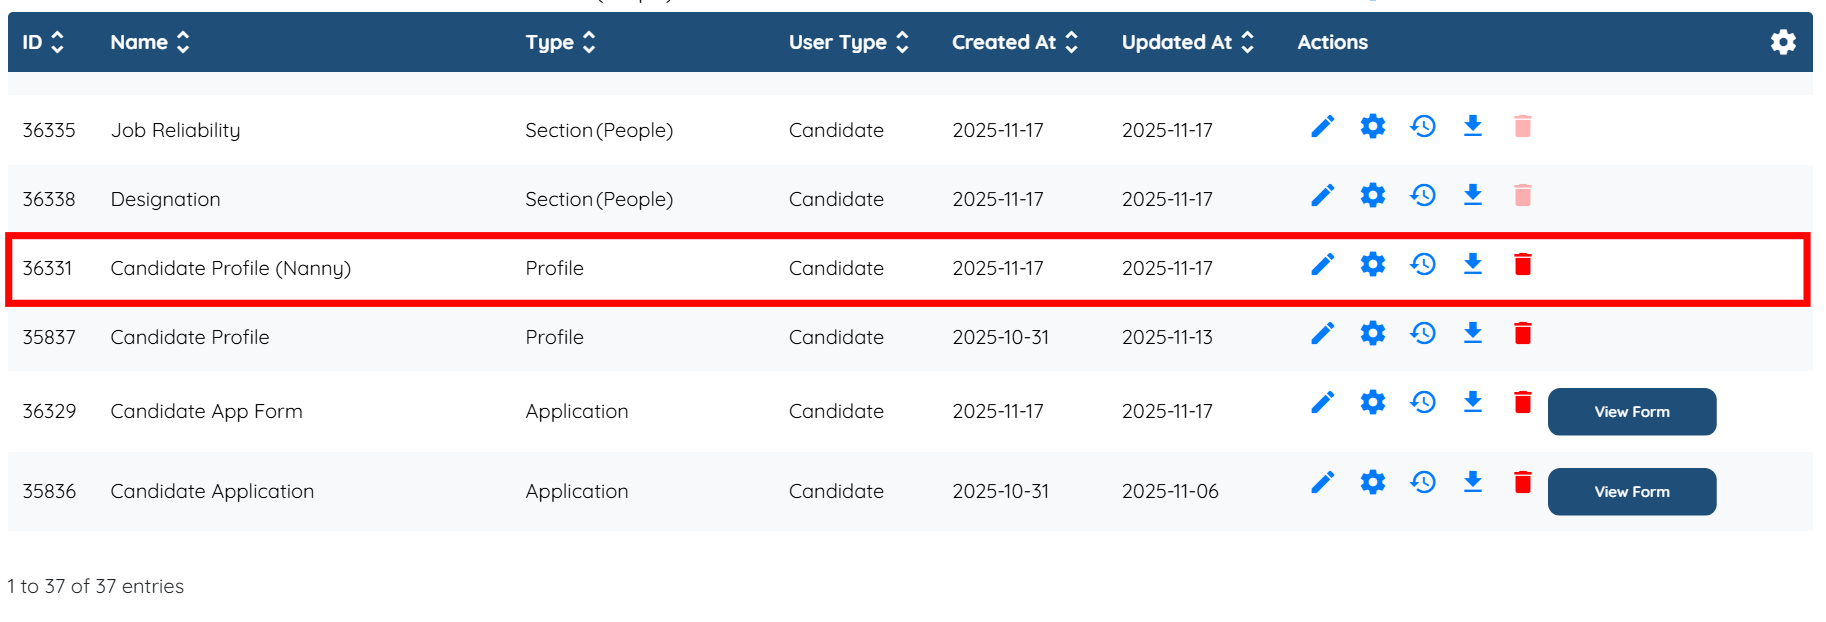The image size is (1826, 622).
Task: Click View Form for Candidate App Form
Action: [1631, 412]
